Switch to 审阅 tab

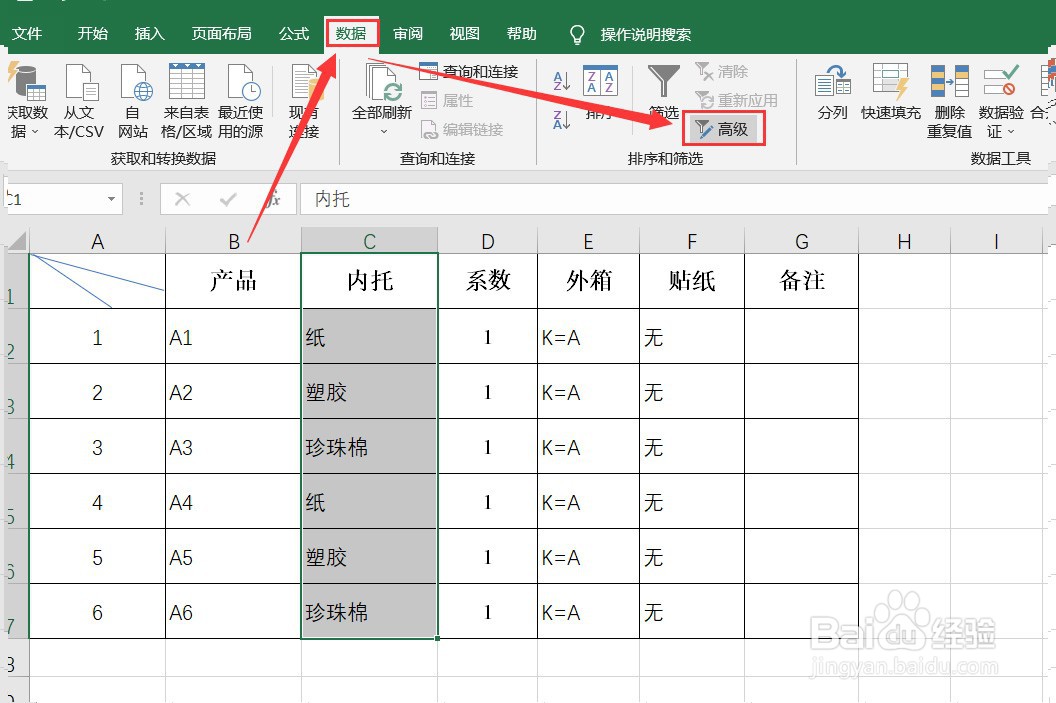(x=407, y=34)
